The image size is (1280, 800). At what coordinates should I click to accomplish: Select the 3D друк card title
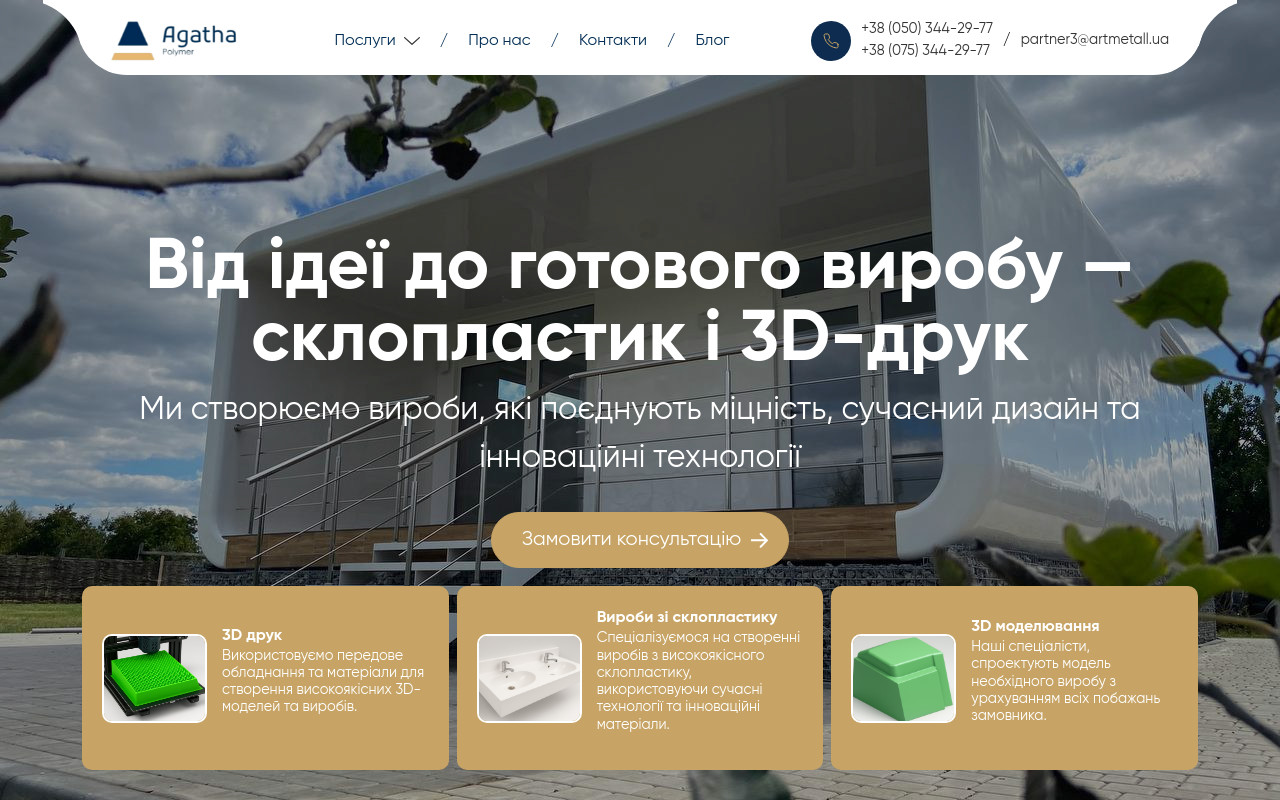pyautogui.click(x=252, y=635)
